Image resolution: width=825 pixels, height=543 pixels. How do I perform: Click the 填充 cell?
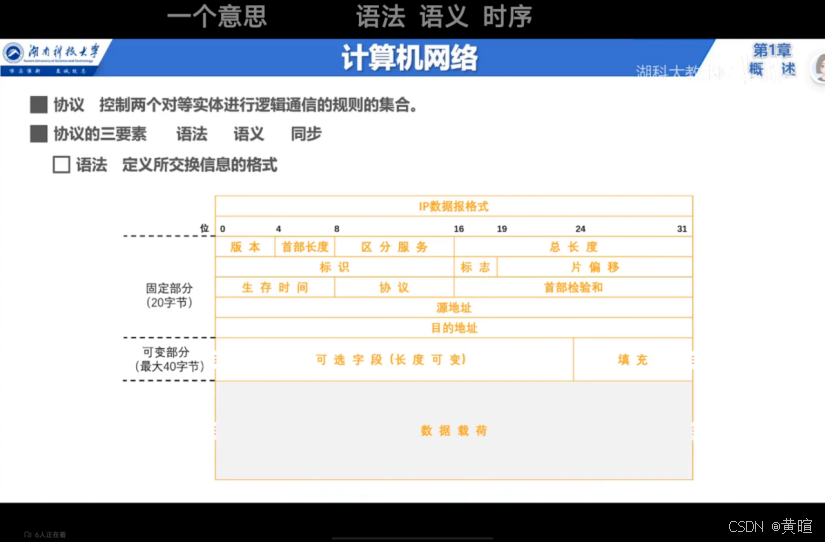coord(633,359)
